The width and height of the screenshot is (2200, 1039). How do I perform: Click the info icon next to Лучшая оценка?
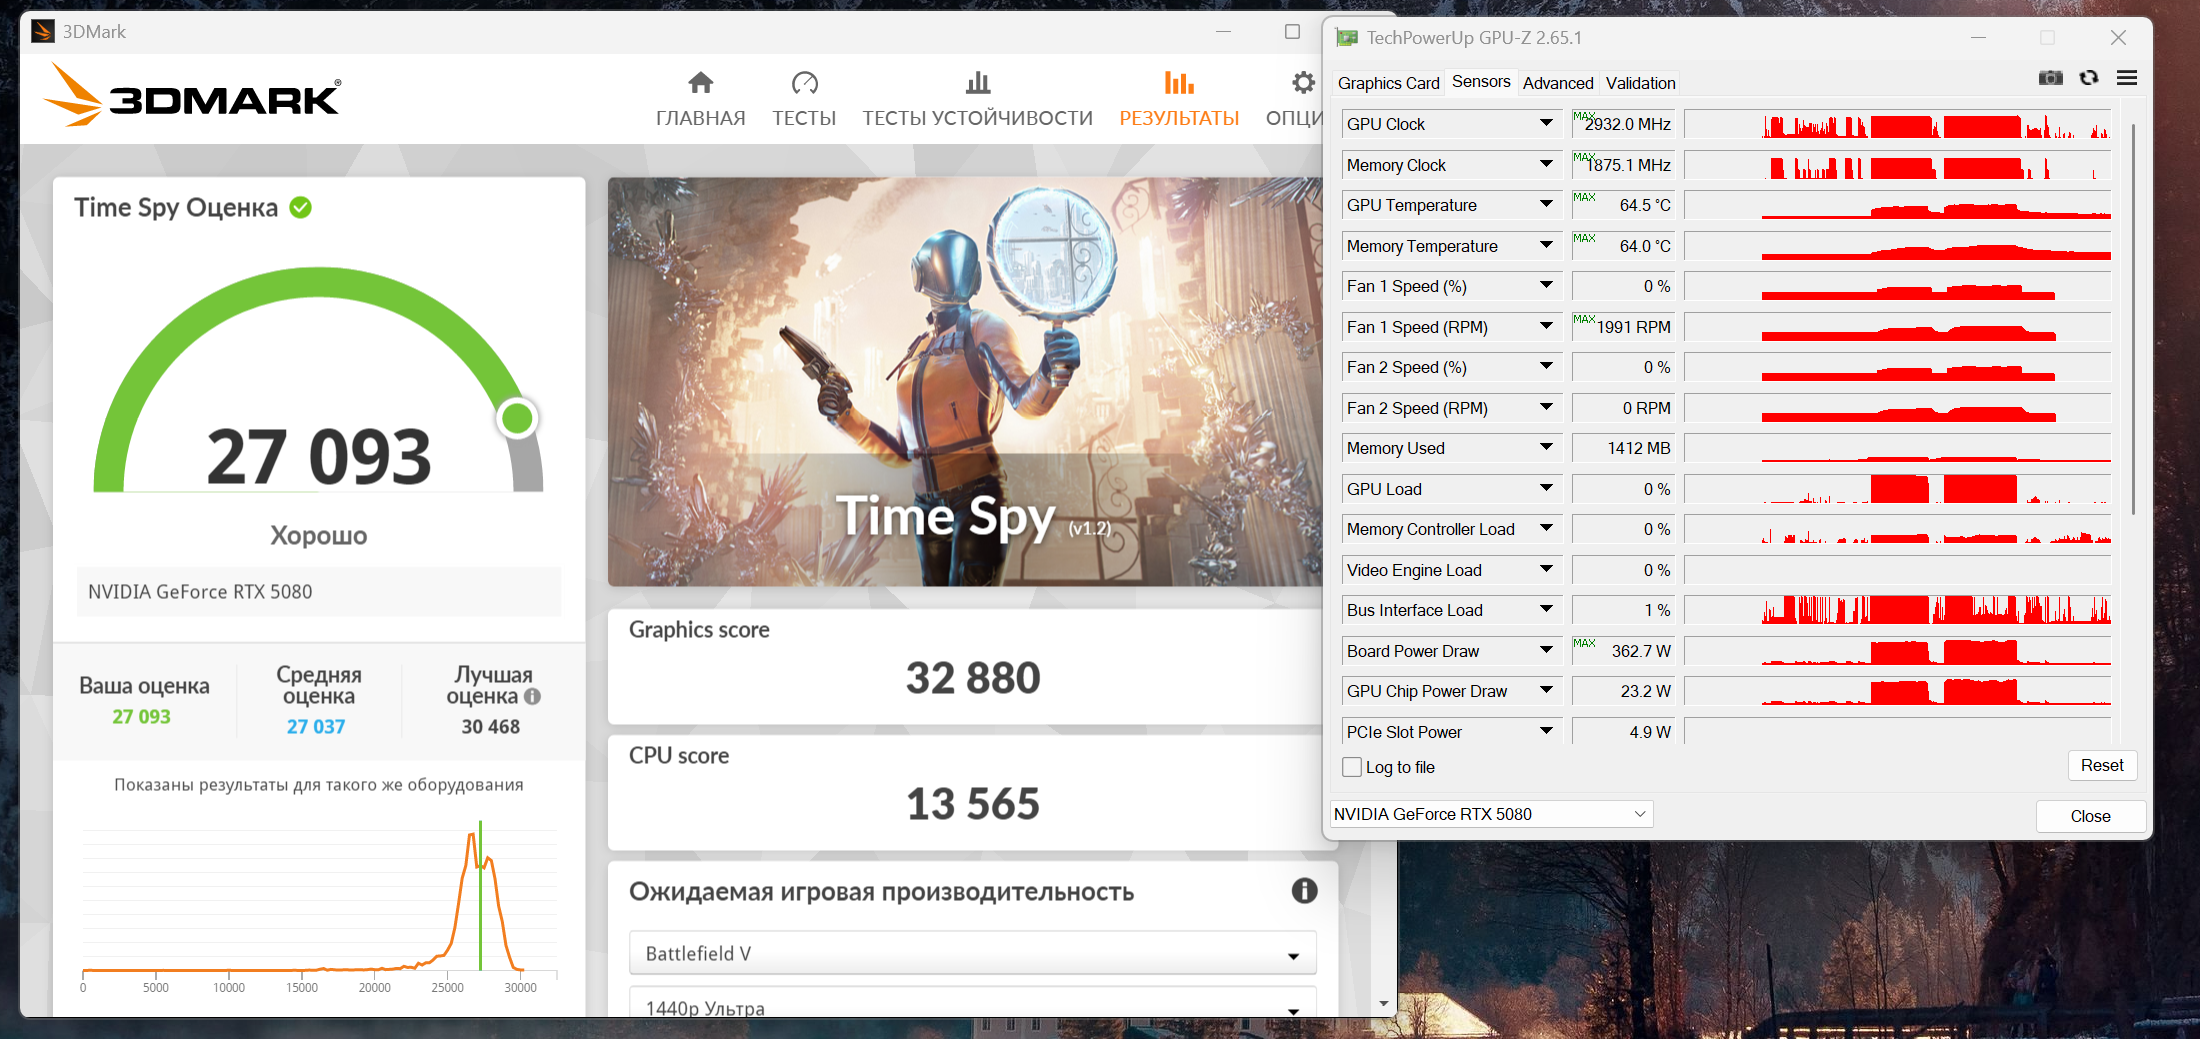coord(532,696)
